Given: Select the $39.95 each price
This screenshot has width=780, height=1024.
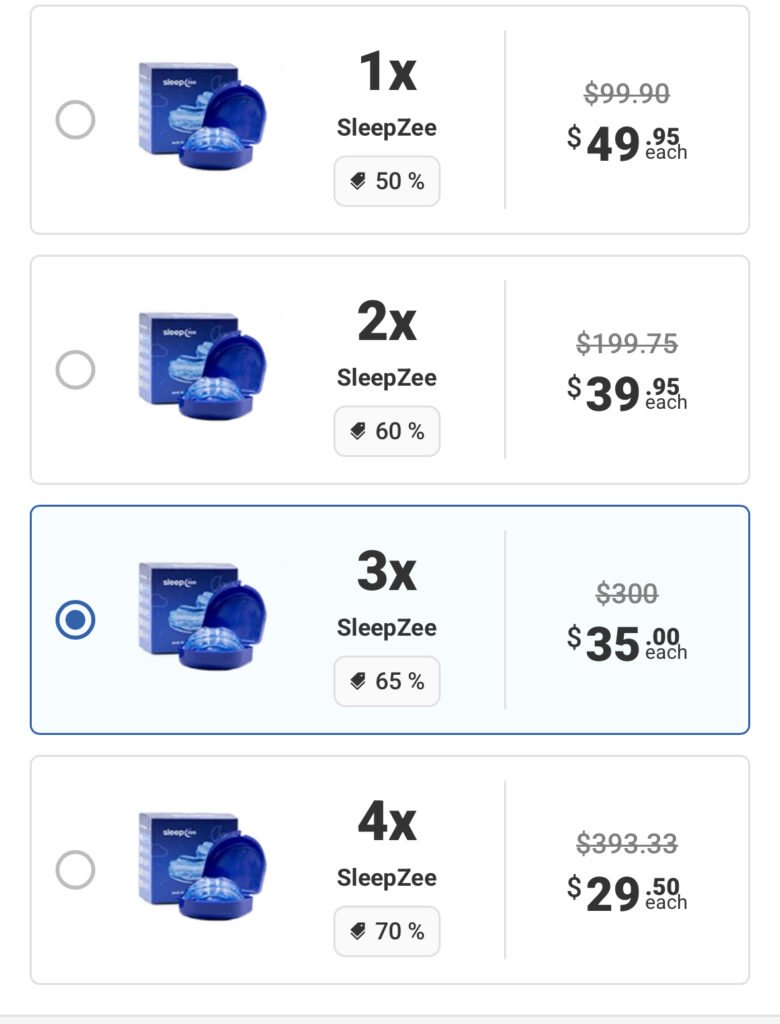Looking at the screenshot, I should [627, 394].
